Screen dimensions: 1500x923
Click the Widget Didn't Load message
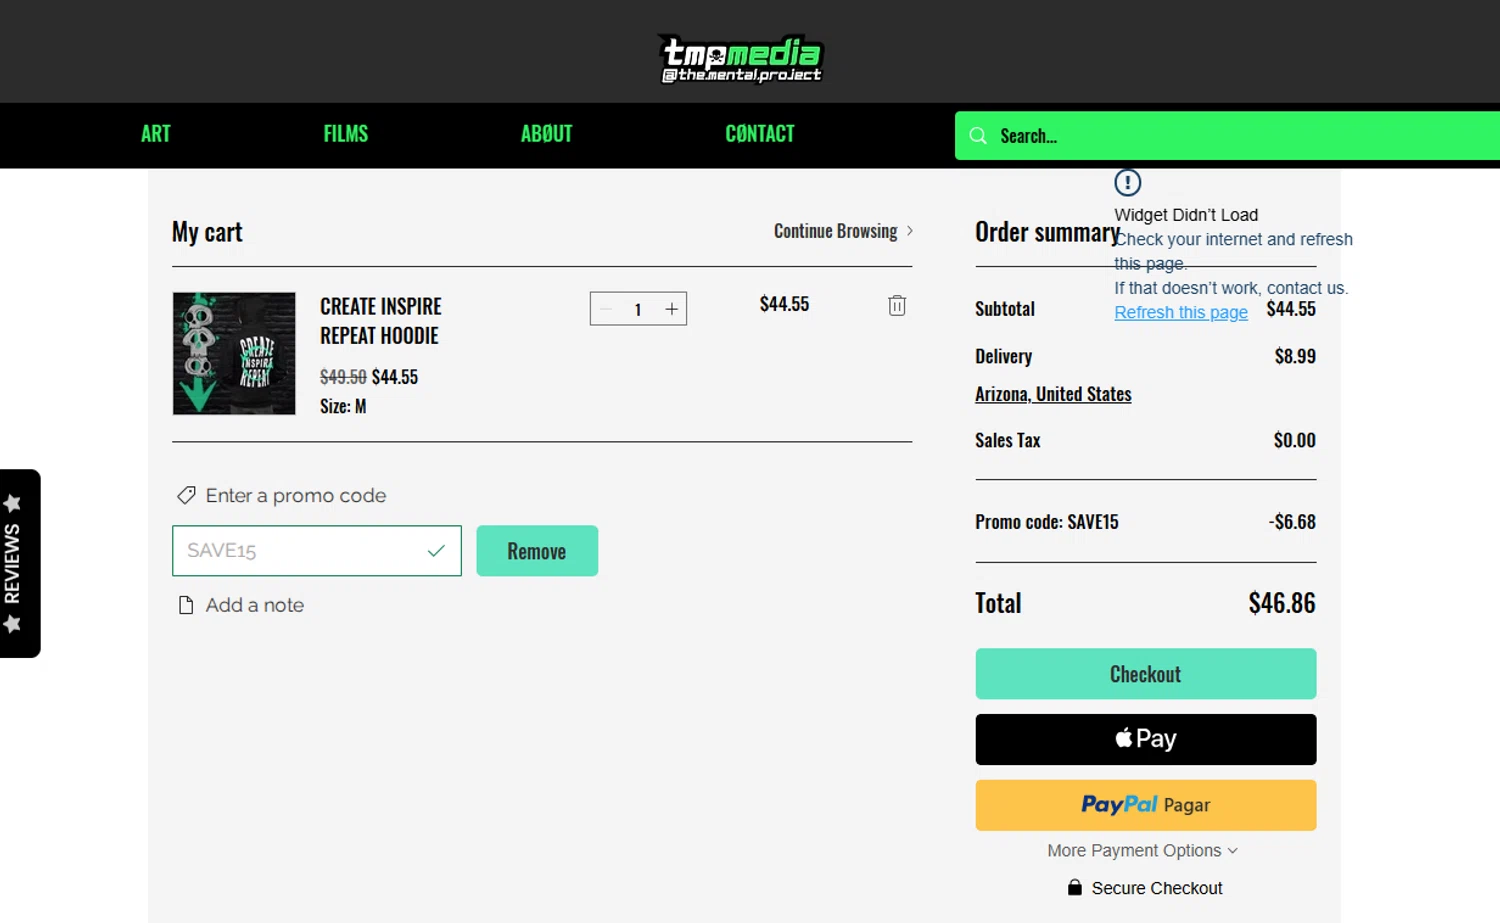click(x=1186, y=215)
